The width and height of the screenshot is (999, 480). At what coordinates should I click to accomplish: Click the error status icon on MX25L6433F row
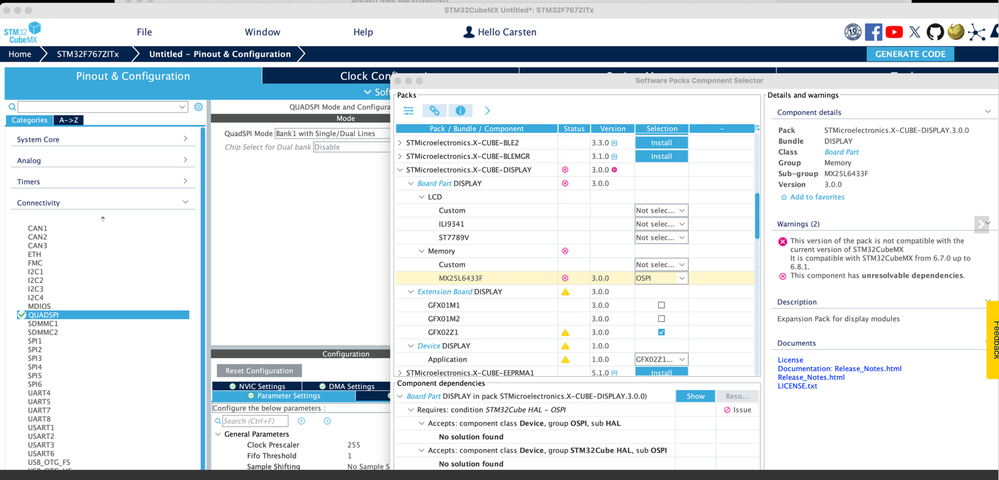pos(564,278)
